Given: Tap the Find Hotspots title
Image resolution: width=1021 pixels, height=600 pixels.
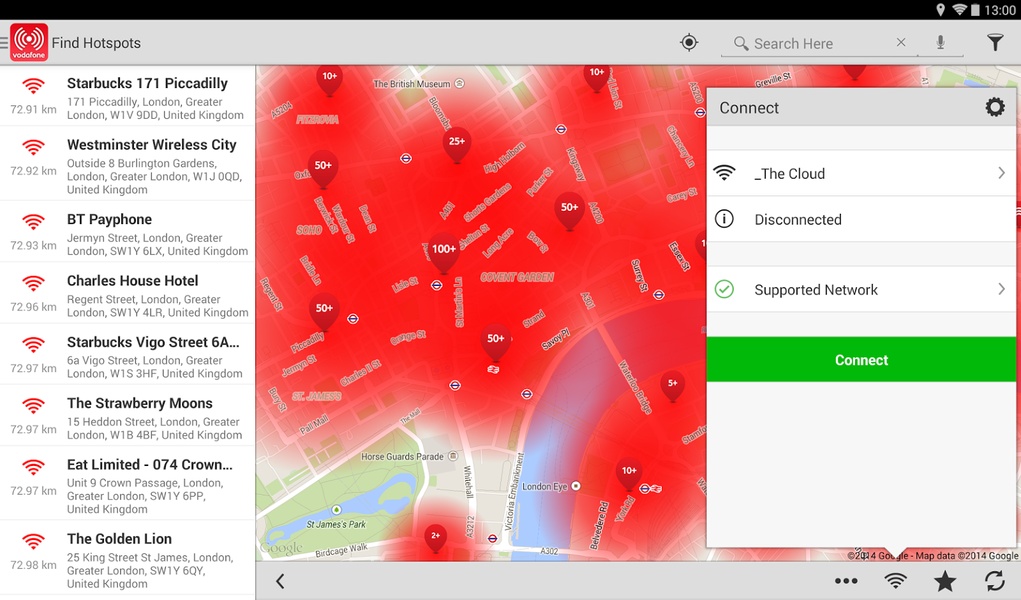Looking at the screenshot, I should 96,43.
